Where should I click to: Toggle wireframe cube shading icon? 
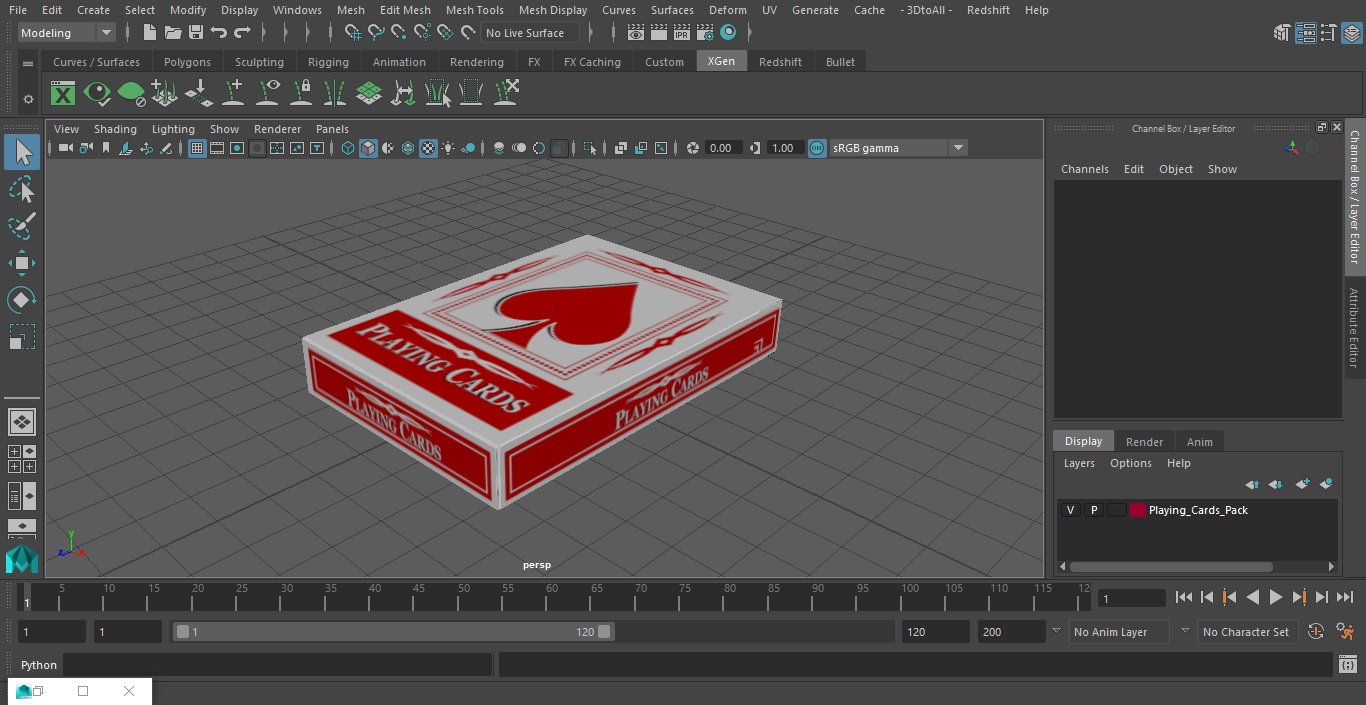(x=348, y=148)
